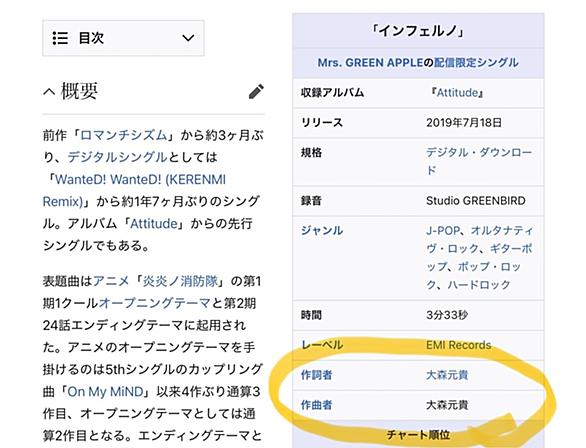Open the J-POP genre link

tap(442, 231)
